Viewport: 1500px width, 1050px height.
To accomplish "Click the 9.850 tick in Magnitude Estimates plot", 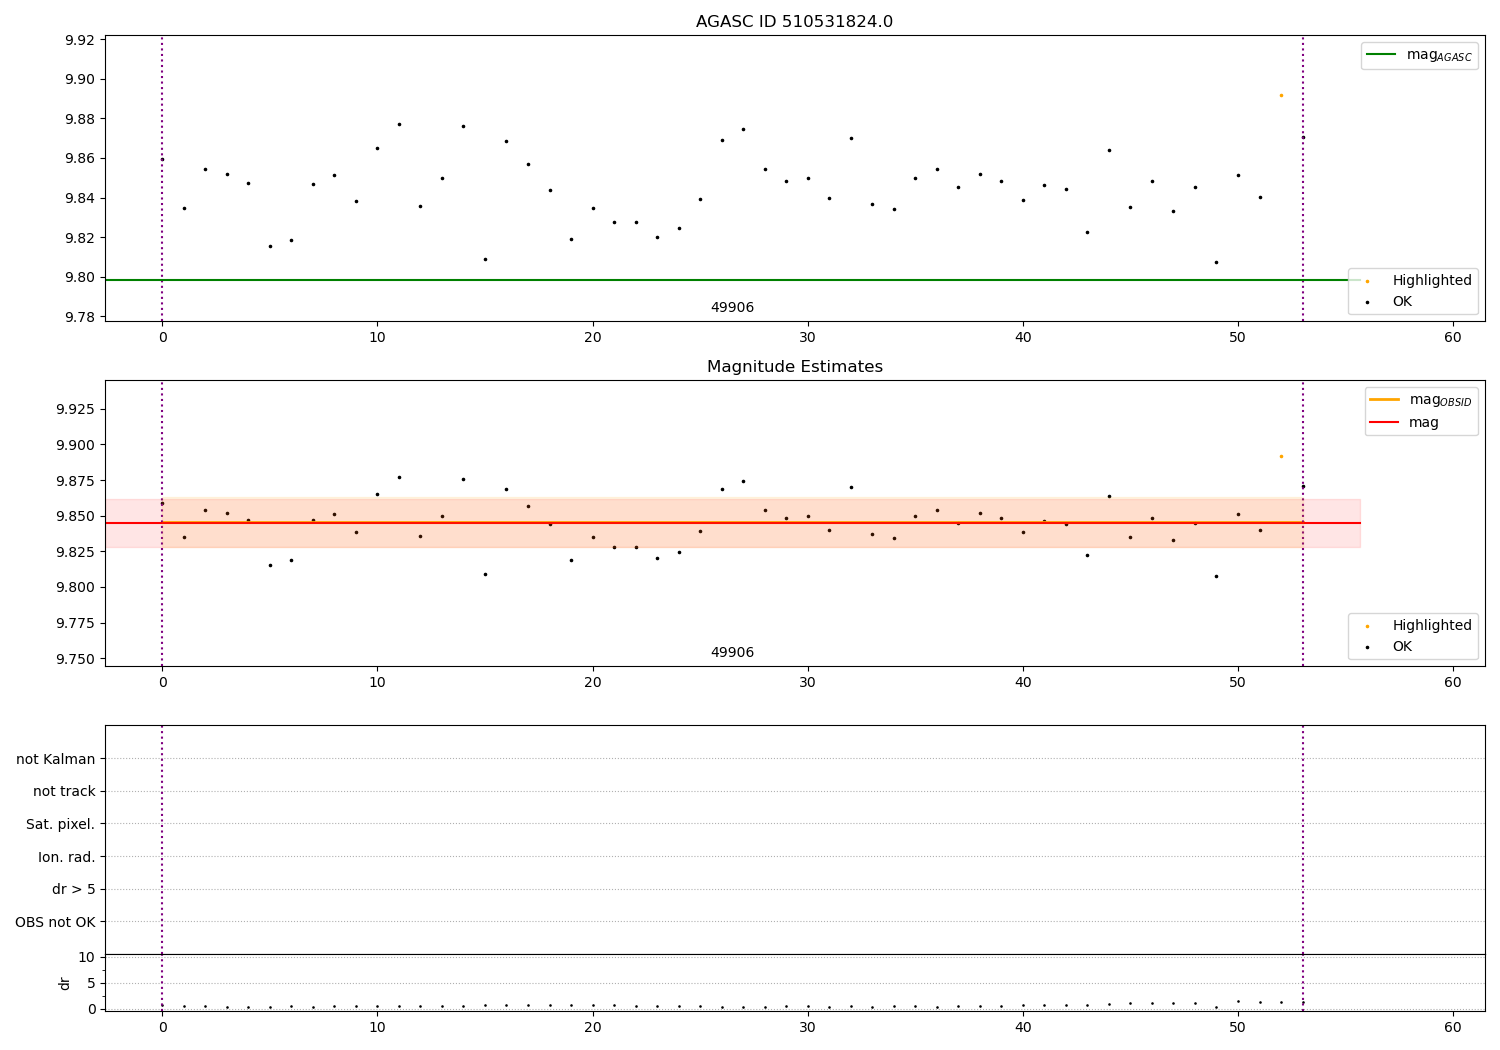I will (75, 517).
